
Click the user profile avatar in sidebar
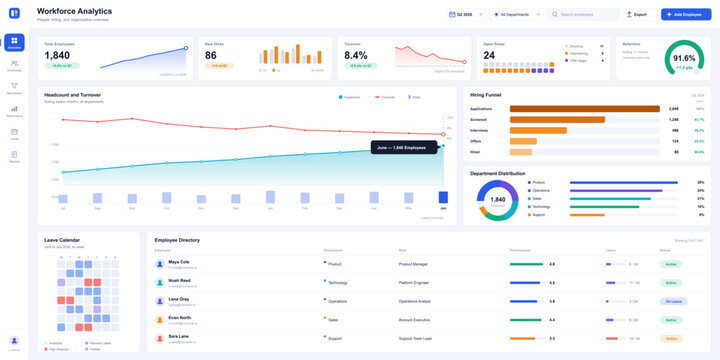(14, 341)
